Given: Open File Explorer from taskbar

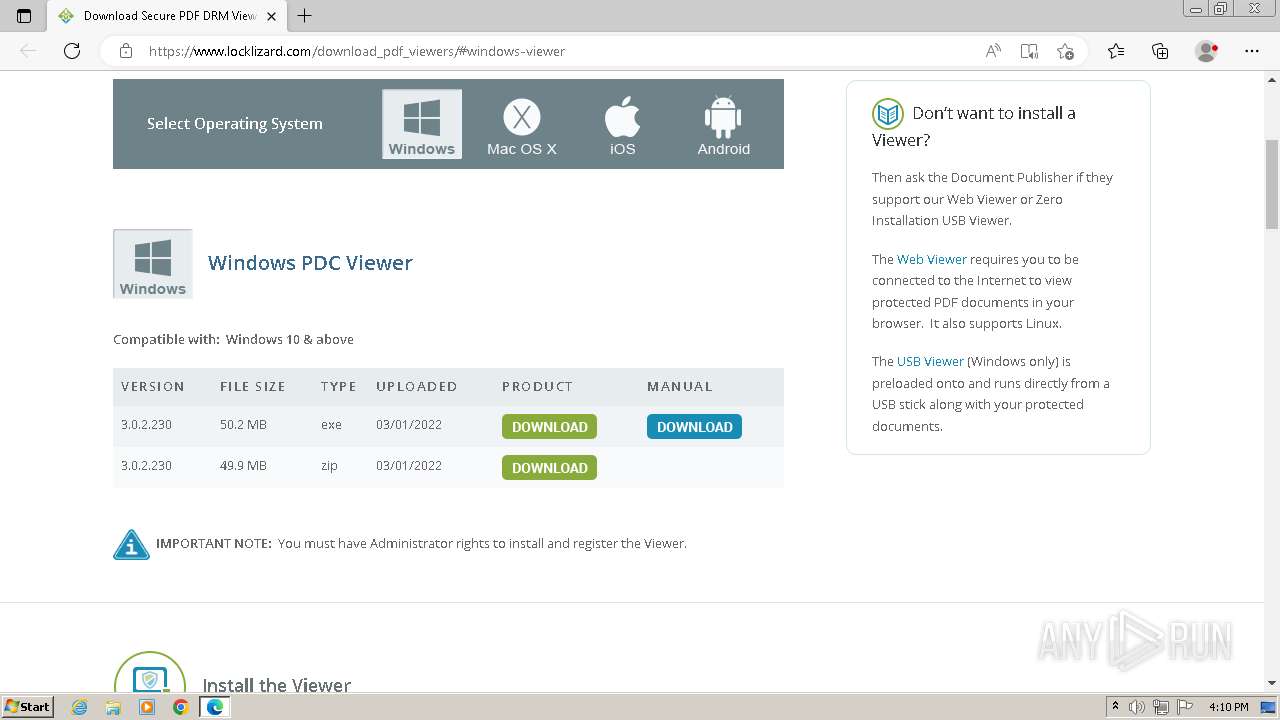Looking at the screenshot, I should 113,707.
